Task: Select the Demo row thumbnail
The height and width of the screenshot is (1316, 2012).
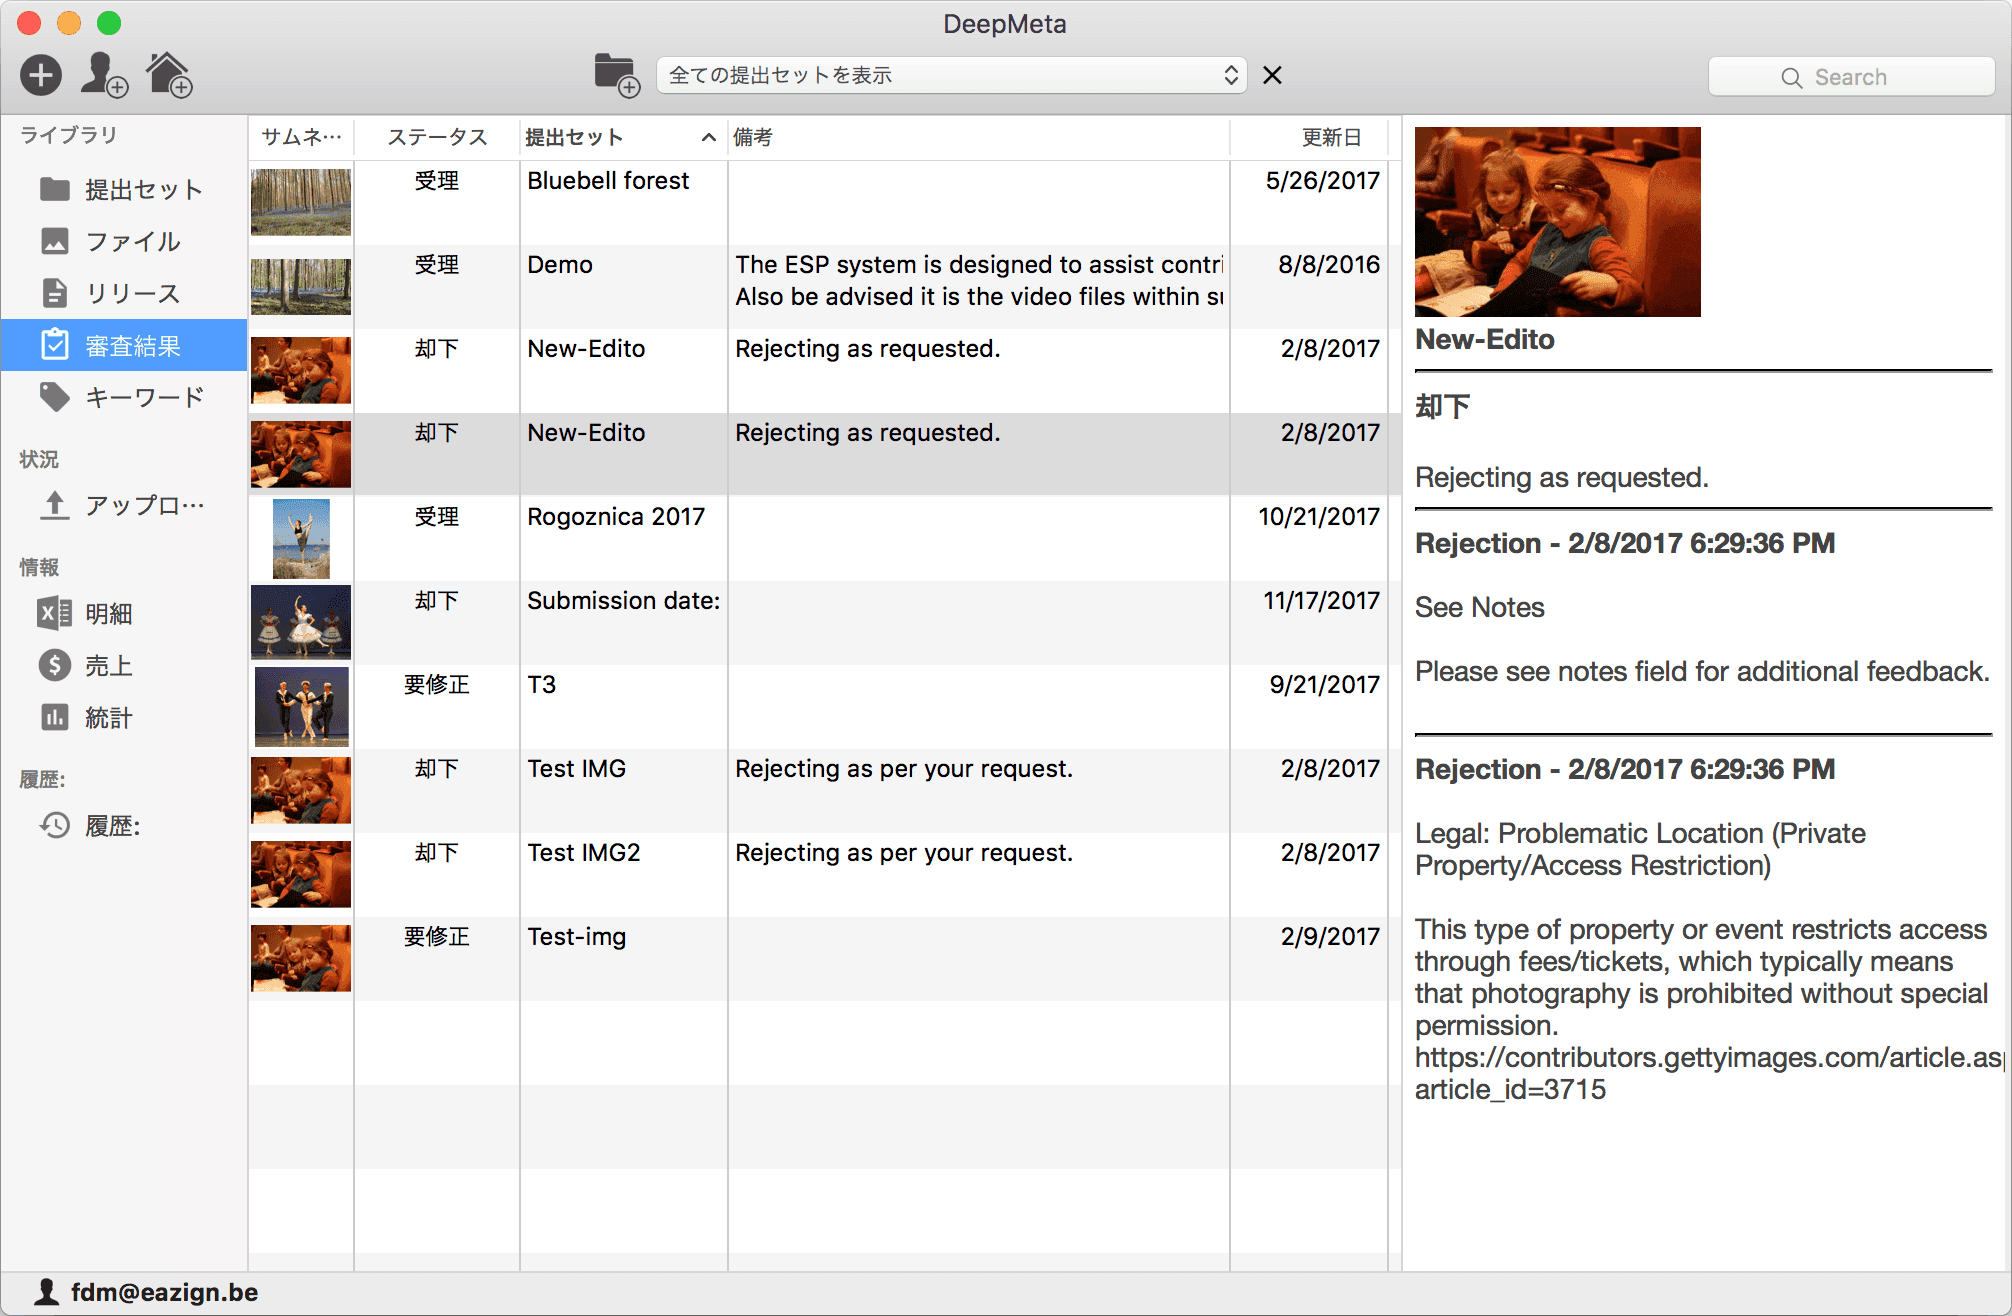Action: 301,287
